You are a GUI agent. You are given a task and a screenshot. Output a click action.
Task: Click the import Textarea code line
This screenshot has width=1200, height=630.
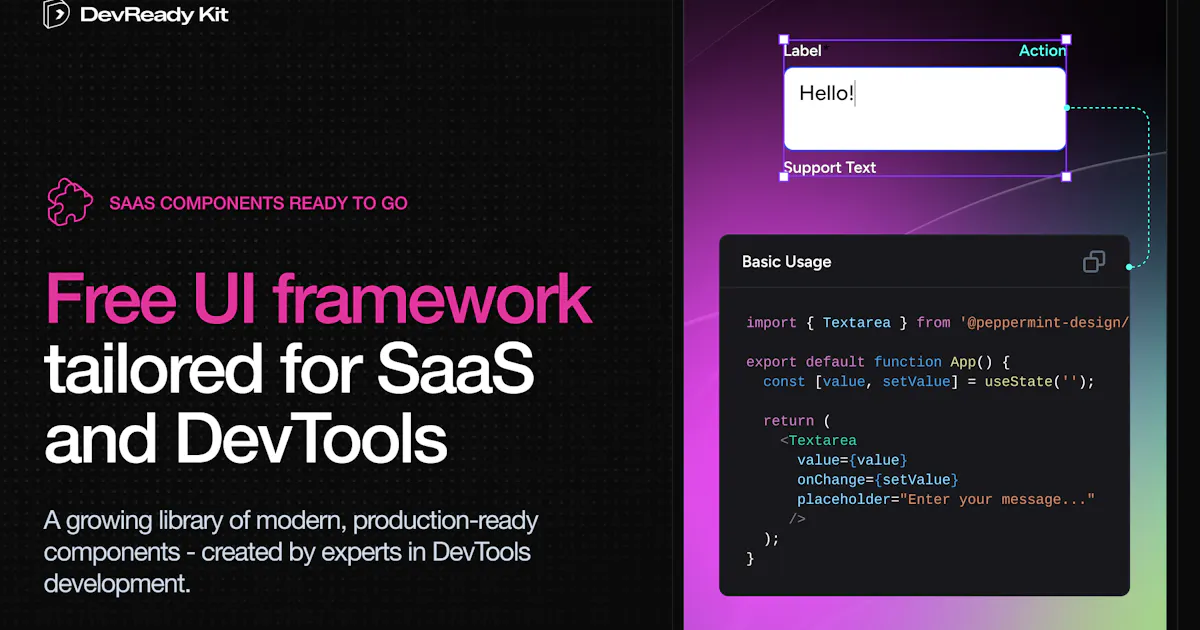point(938,322)
